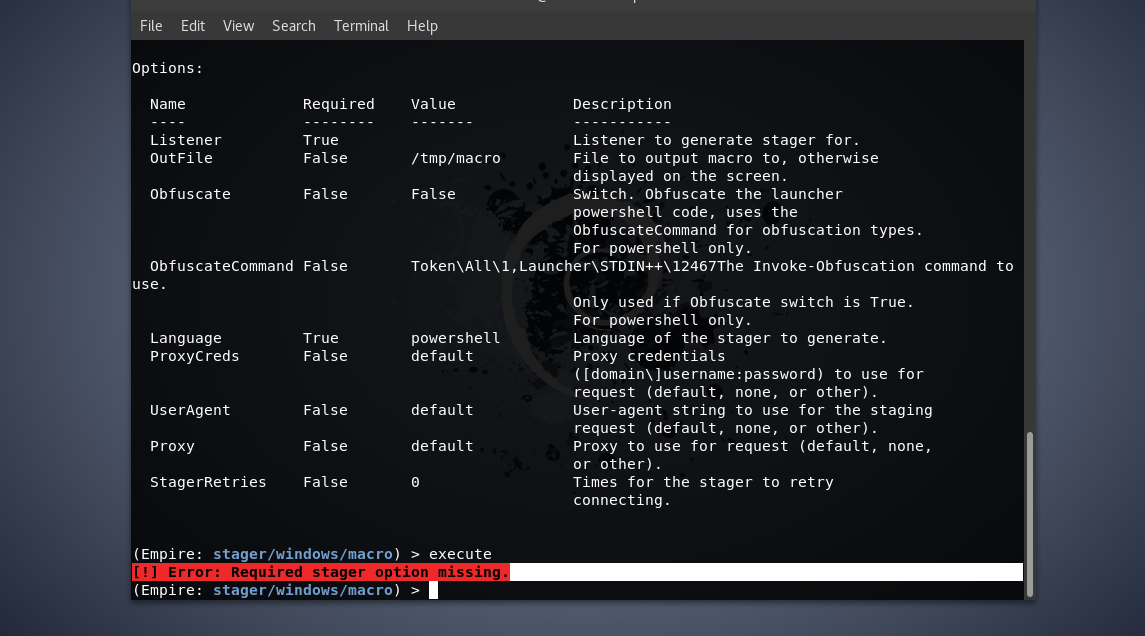This screenshot has width=1145, height=636.
Task: Open the Terminal menu
Action: (361, 26)
